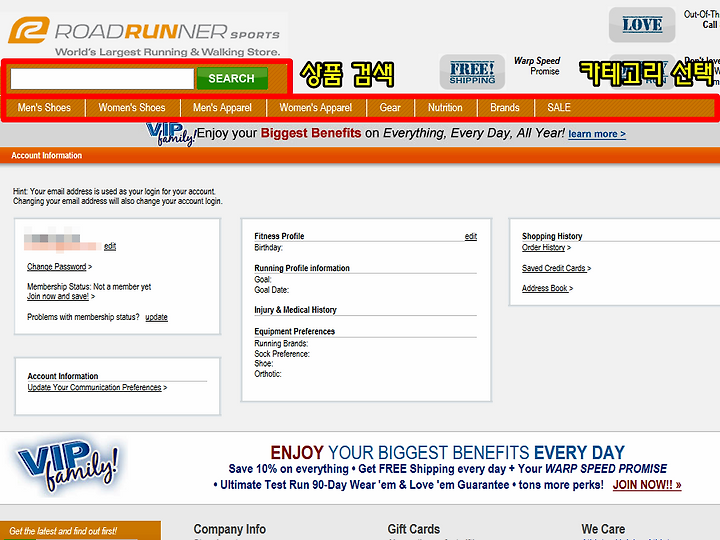Screen dimensions: 720x540
Task: Click the large VIP family promo logo
Action: click(68, 466)
